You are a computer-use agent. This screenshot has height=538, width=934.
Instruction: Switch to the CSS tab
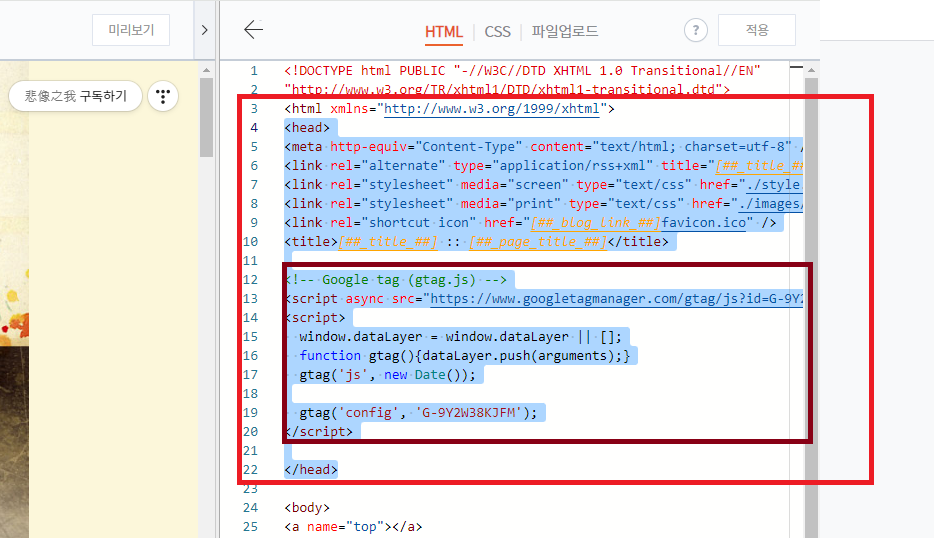point(497,32)
